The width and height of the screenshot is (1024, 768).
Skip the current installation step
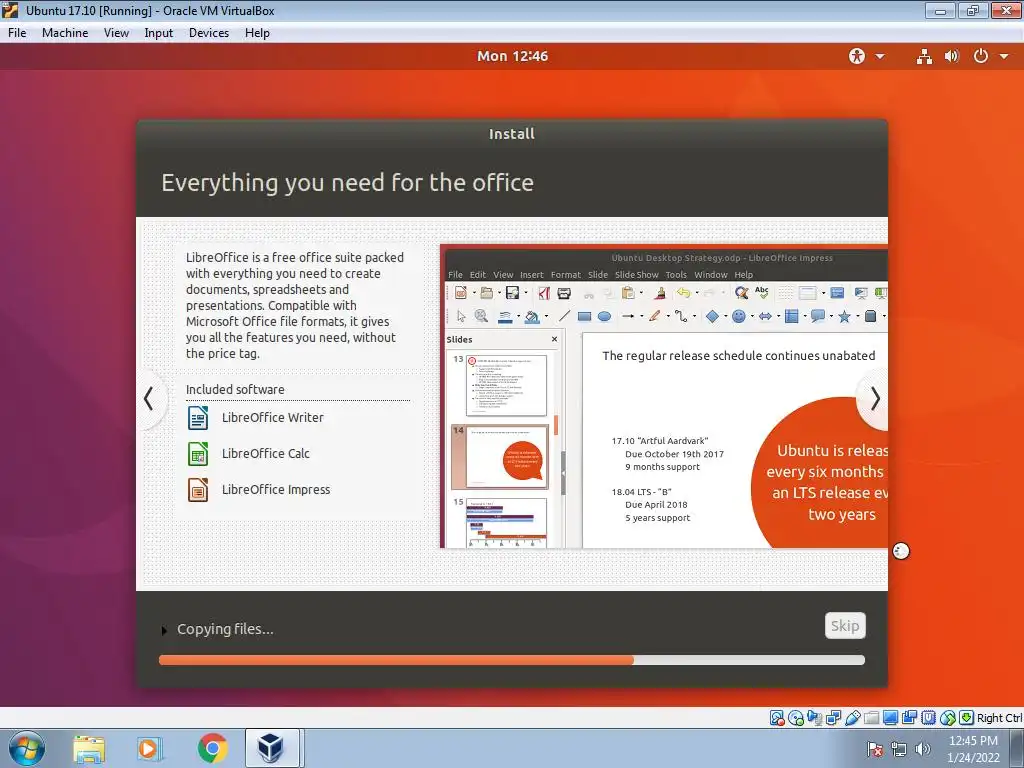[845, 626]
